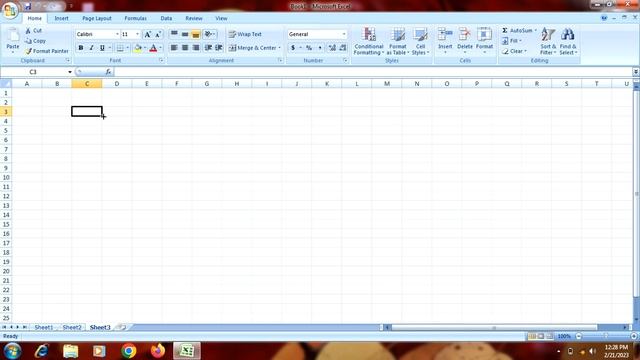The image size is (640, 360).
Task: Toggle Underline formatting
Action: click(x=102, y=48)
